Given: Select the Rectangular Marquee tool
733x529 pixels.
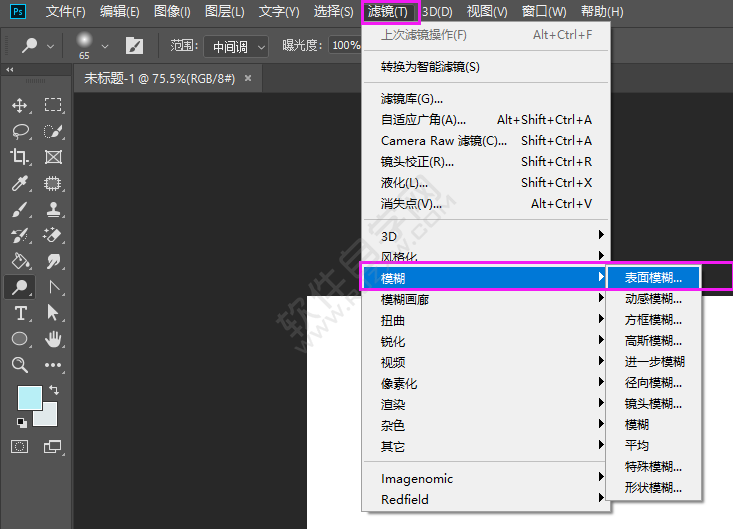Looking at the screenshot, I should [x=53, y=105].
